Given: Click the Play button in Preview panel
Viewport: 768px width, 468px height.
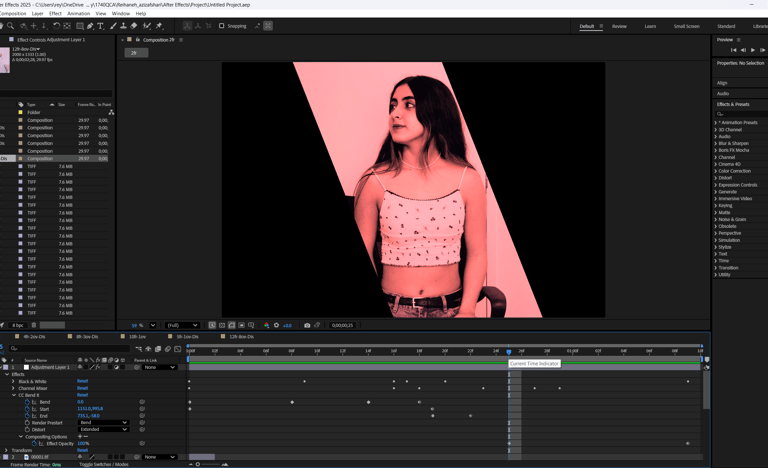Looking at the screenshot, I should click(753, 50).
